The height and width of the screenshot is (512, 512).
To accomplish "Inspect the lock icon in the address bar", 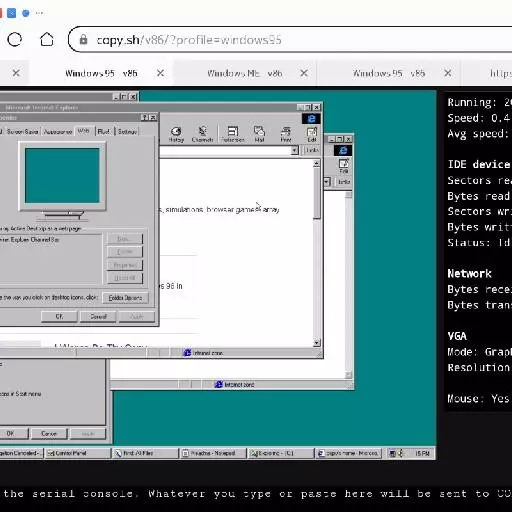I will [x=83, y=40].
